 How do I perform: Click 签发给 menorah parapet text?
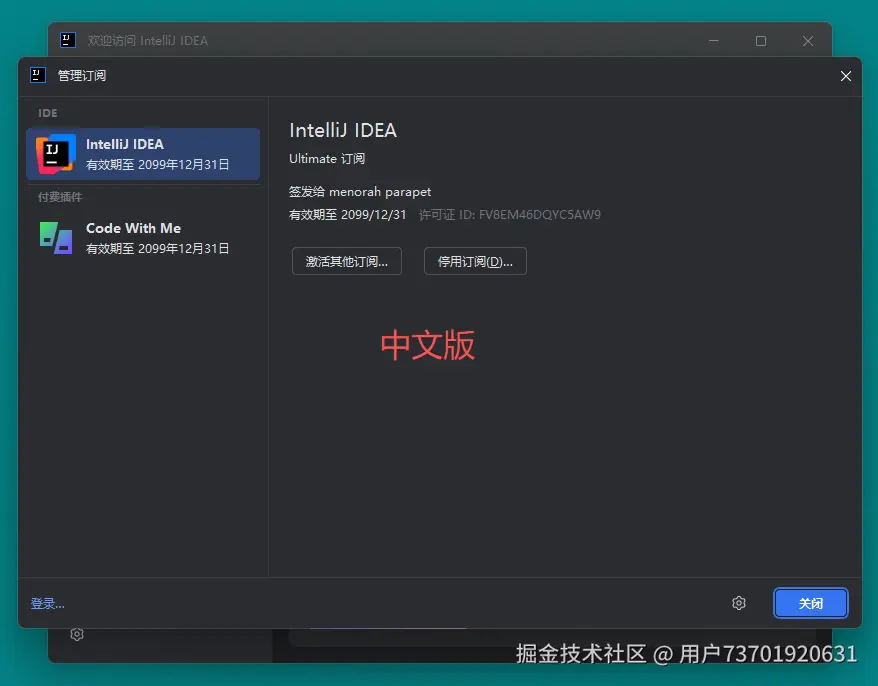[360, 192]
